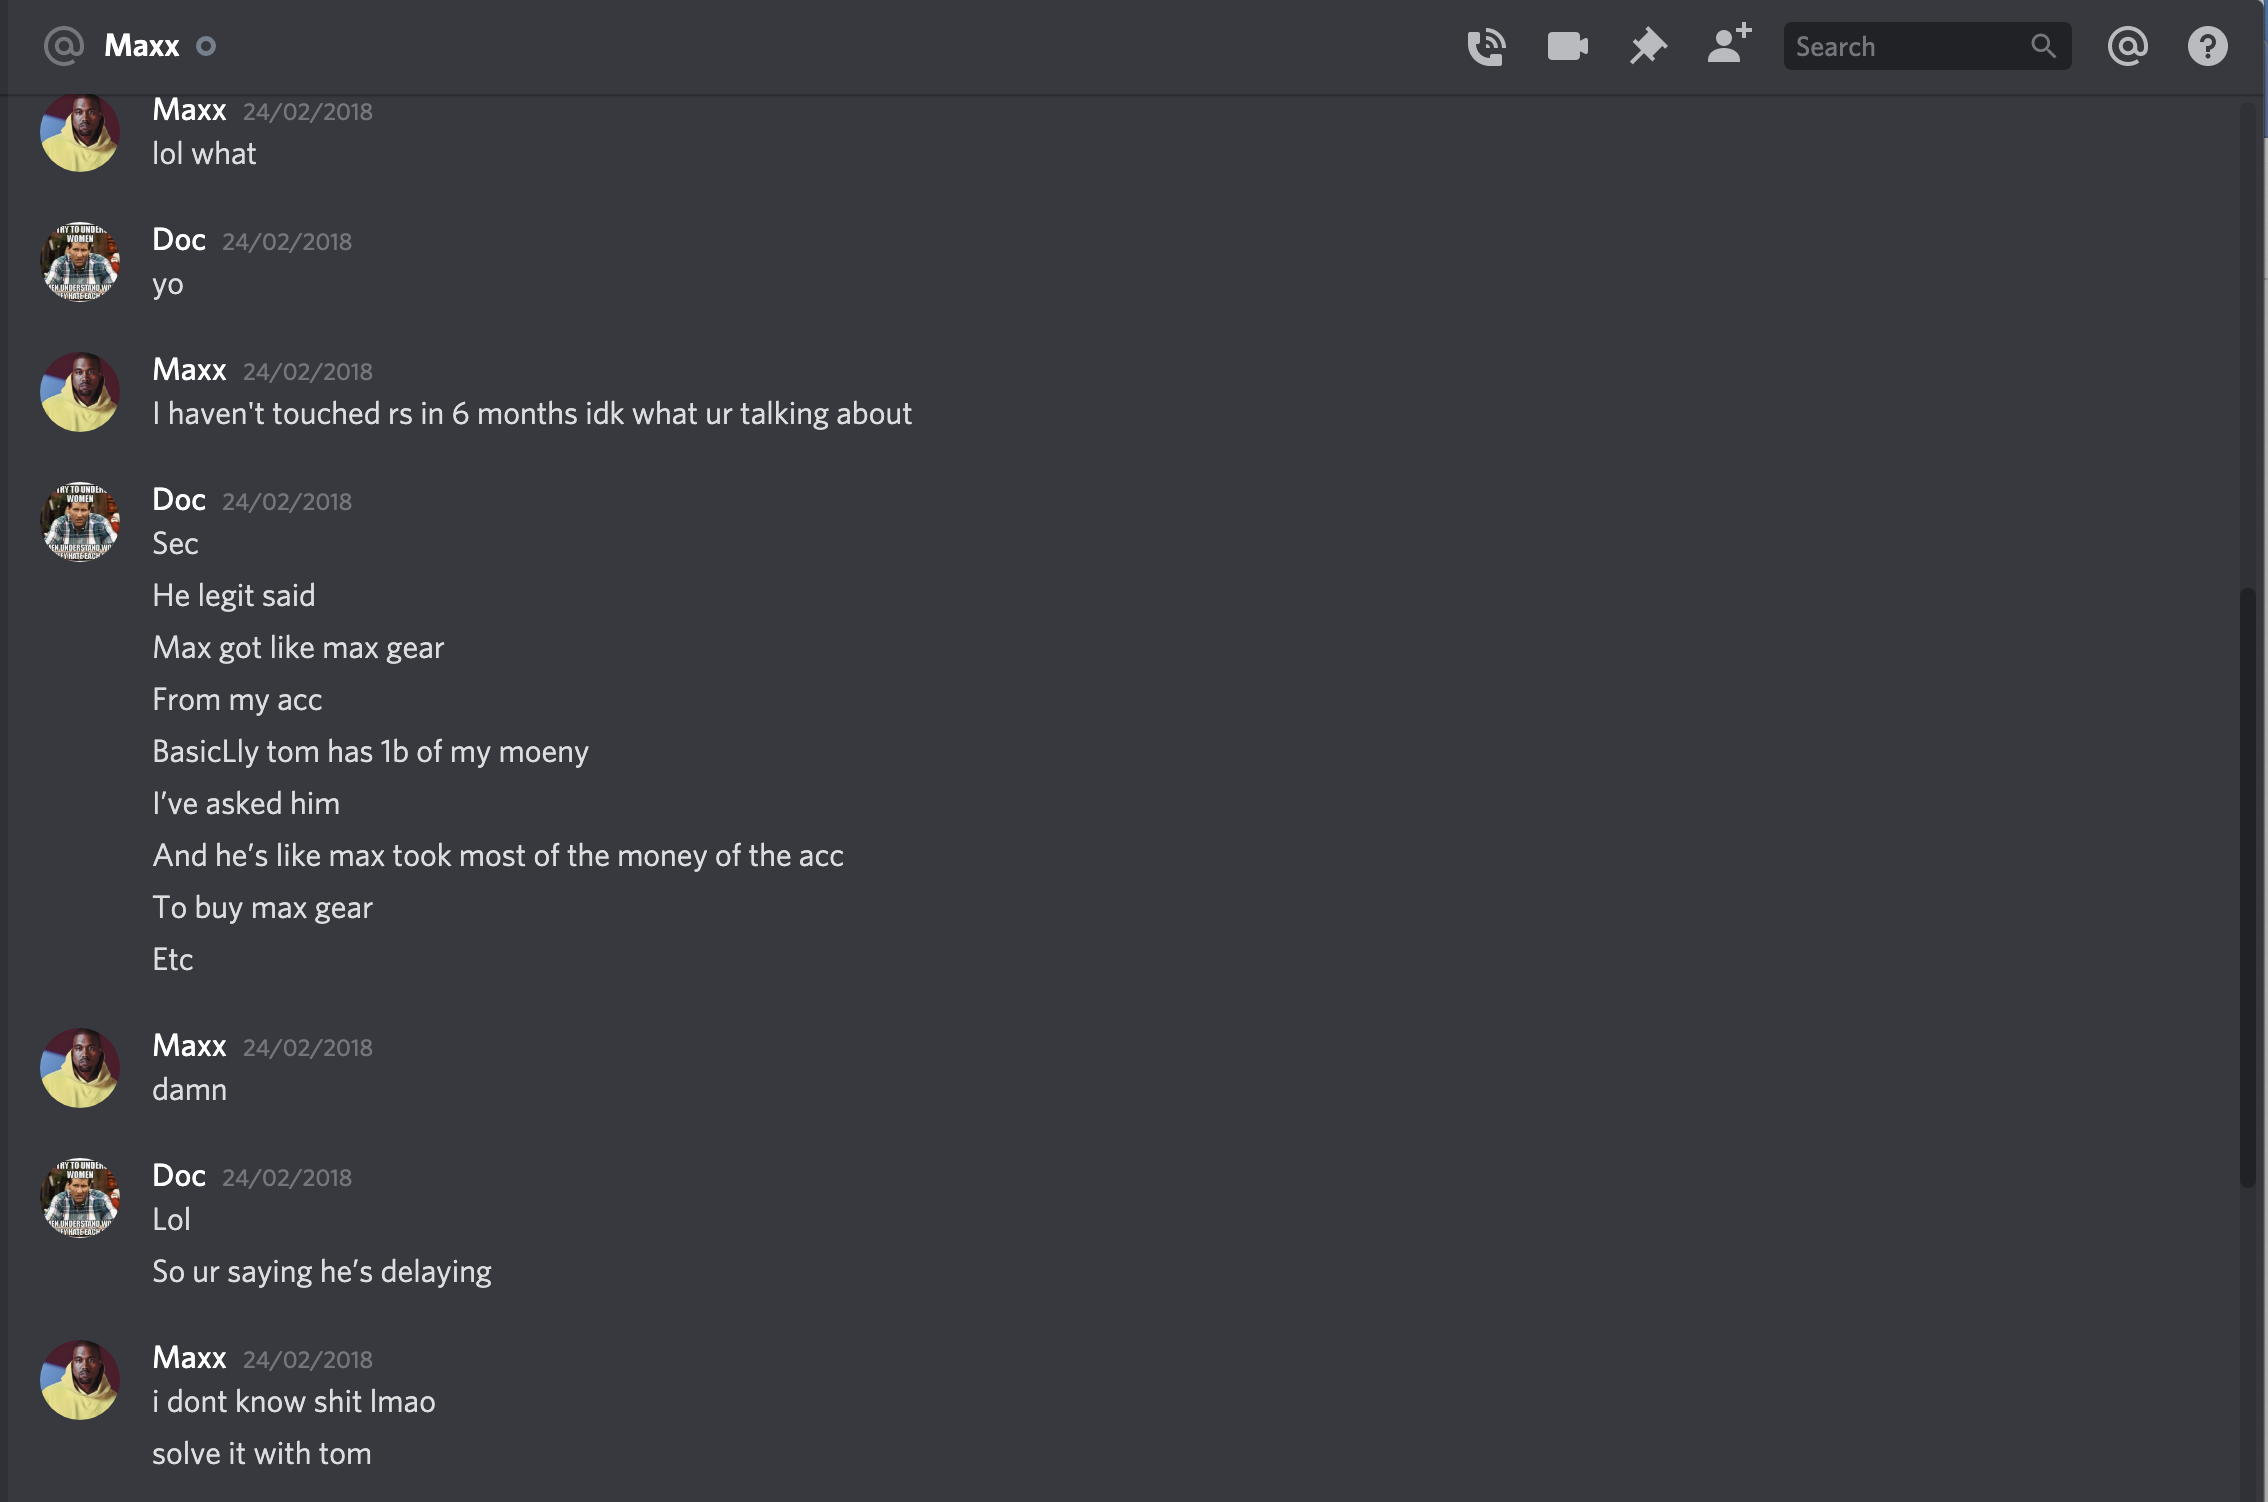Click the @ icon beside Maxx title

tap(64, 46)
